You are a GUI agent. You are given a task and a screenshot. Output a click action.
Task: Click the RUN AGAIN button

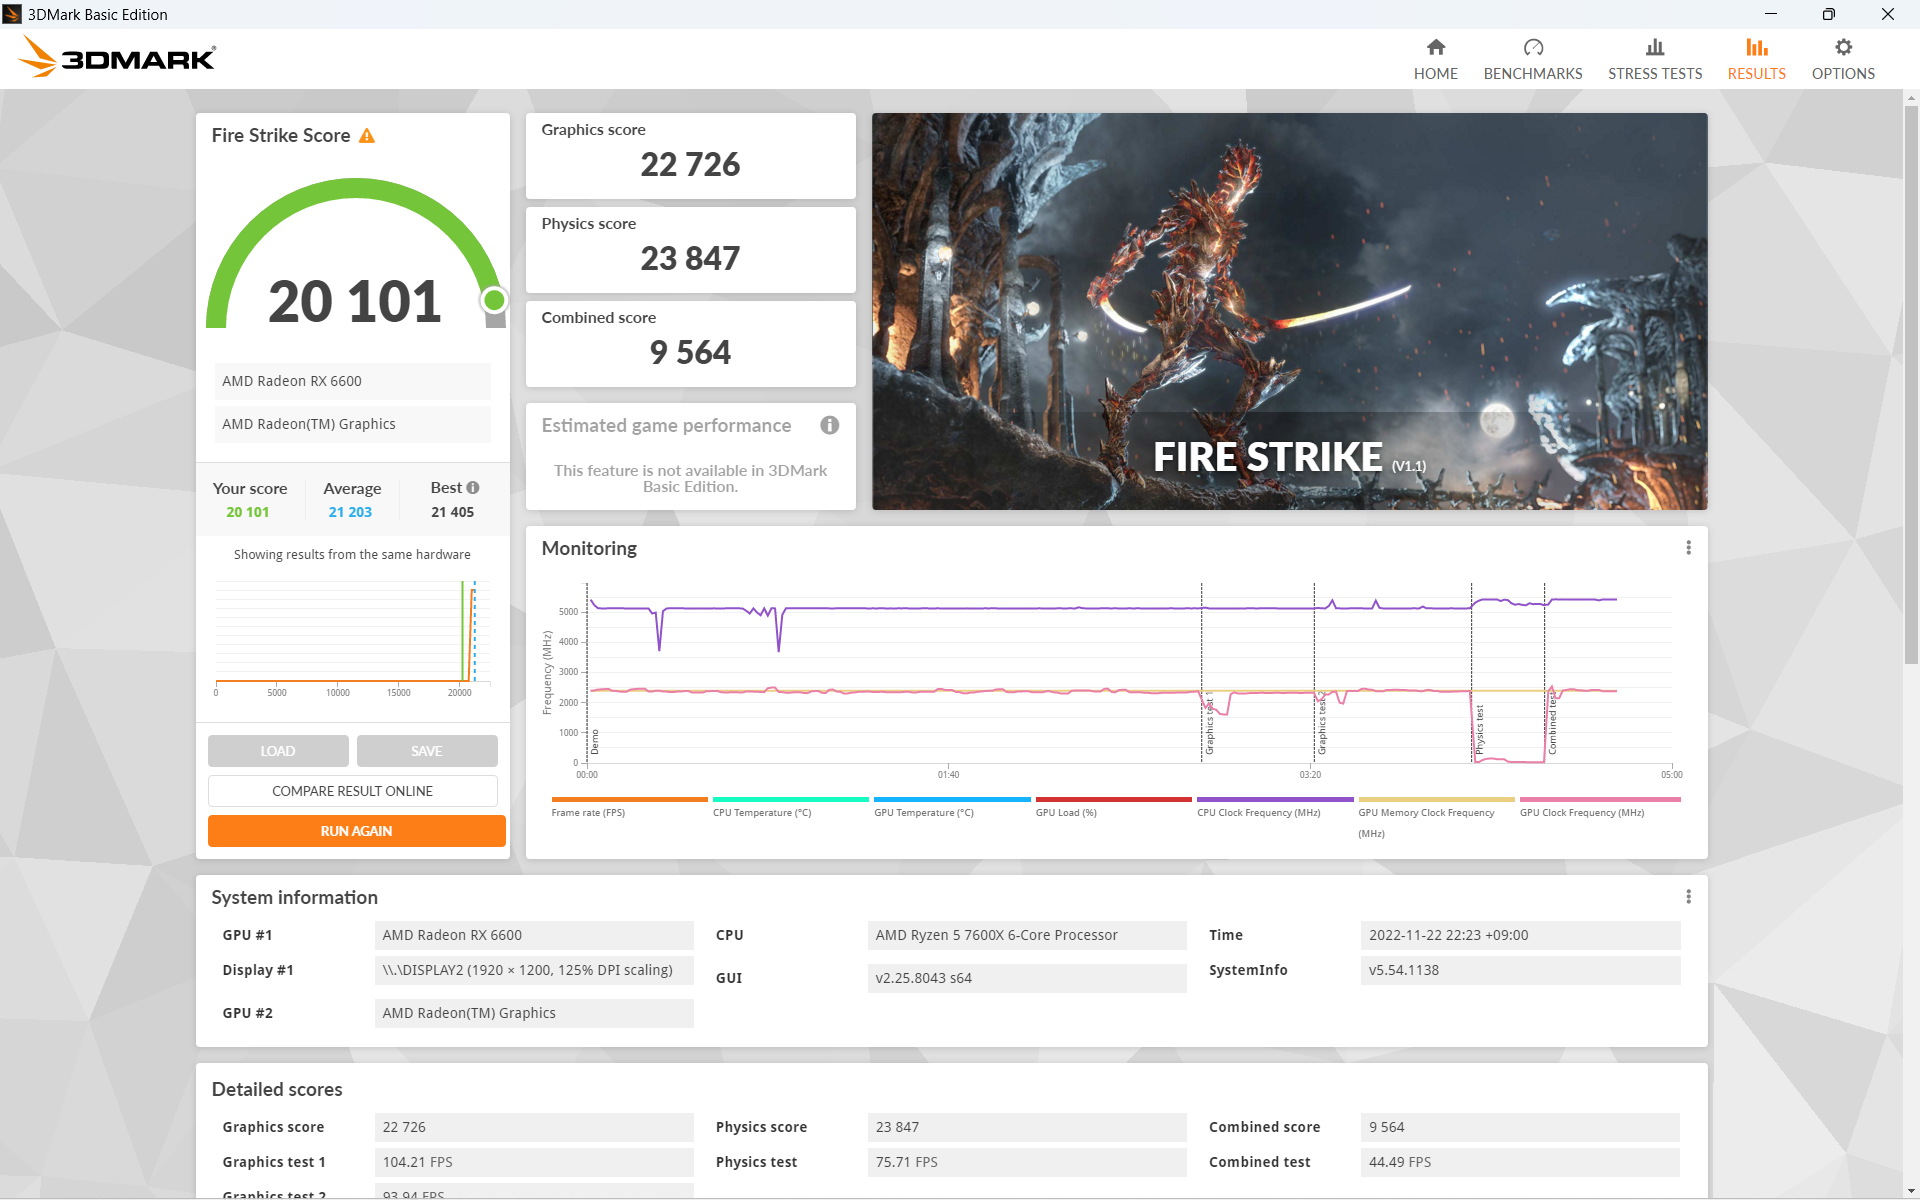click(x=357, y=831)
